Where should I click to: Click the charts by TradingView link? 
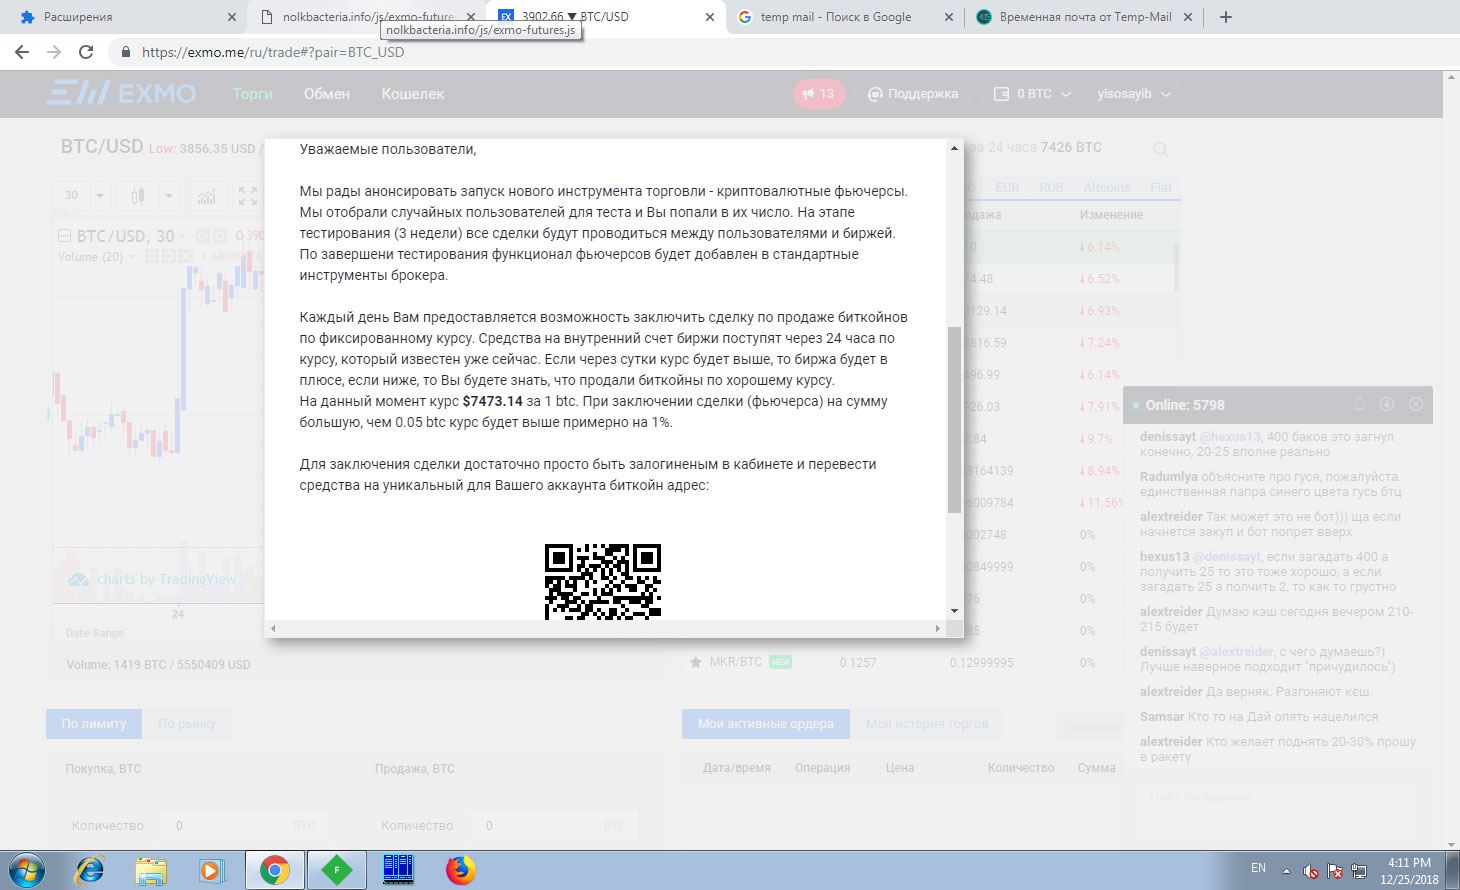[153, 580]
